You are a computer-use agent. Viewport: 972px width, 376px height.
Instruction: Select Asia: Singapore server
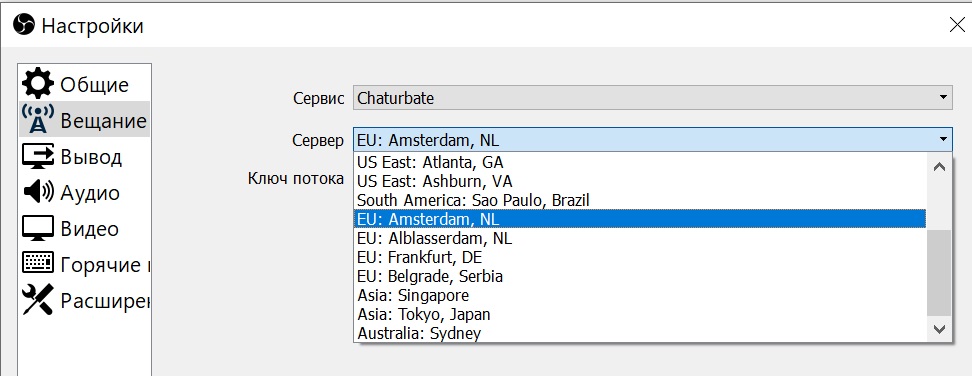coord(640,295)
